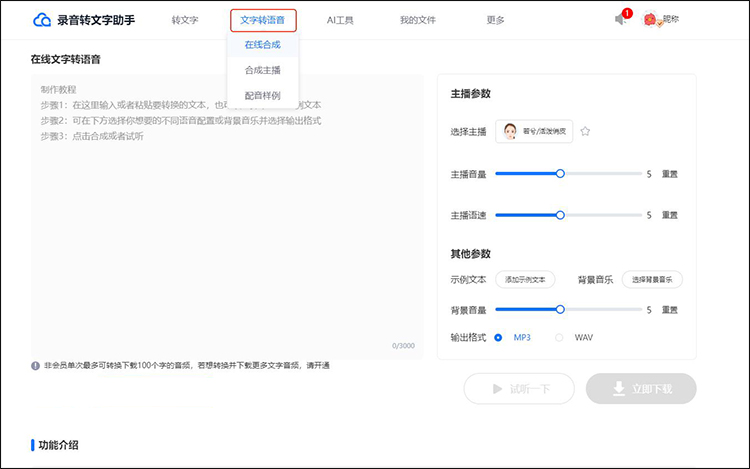Adjust the 主播语速 slider handle

coord(560,215)
